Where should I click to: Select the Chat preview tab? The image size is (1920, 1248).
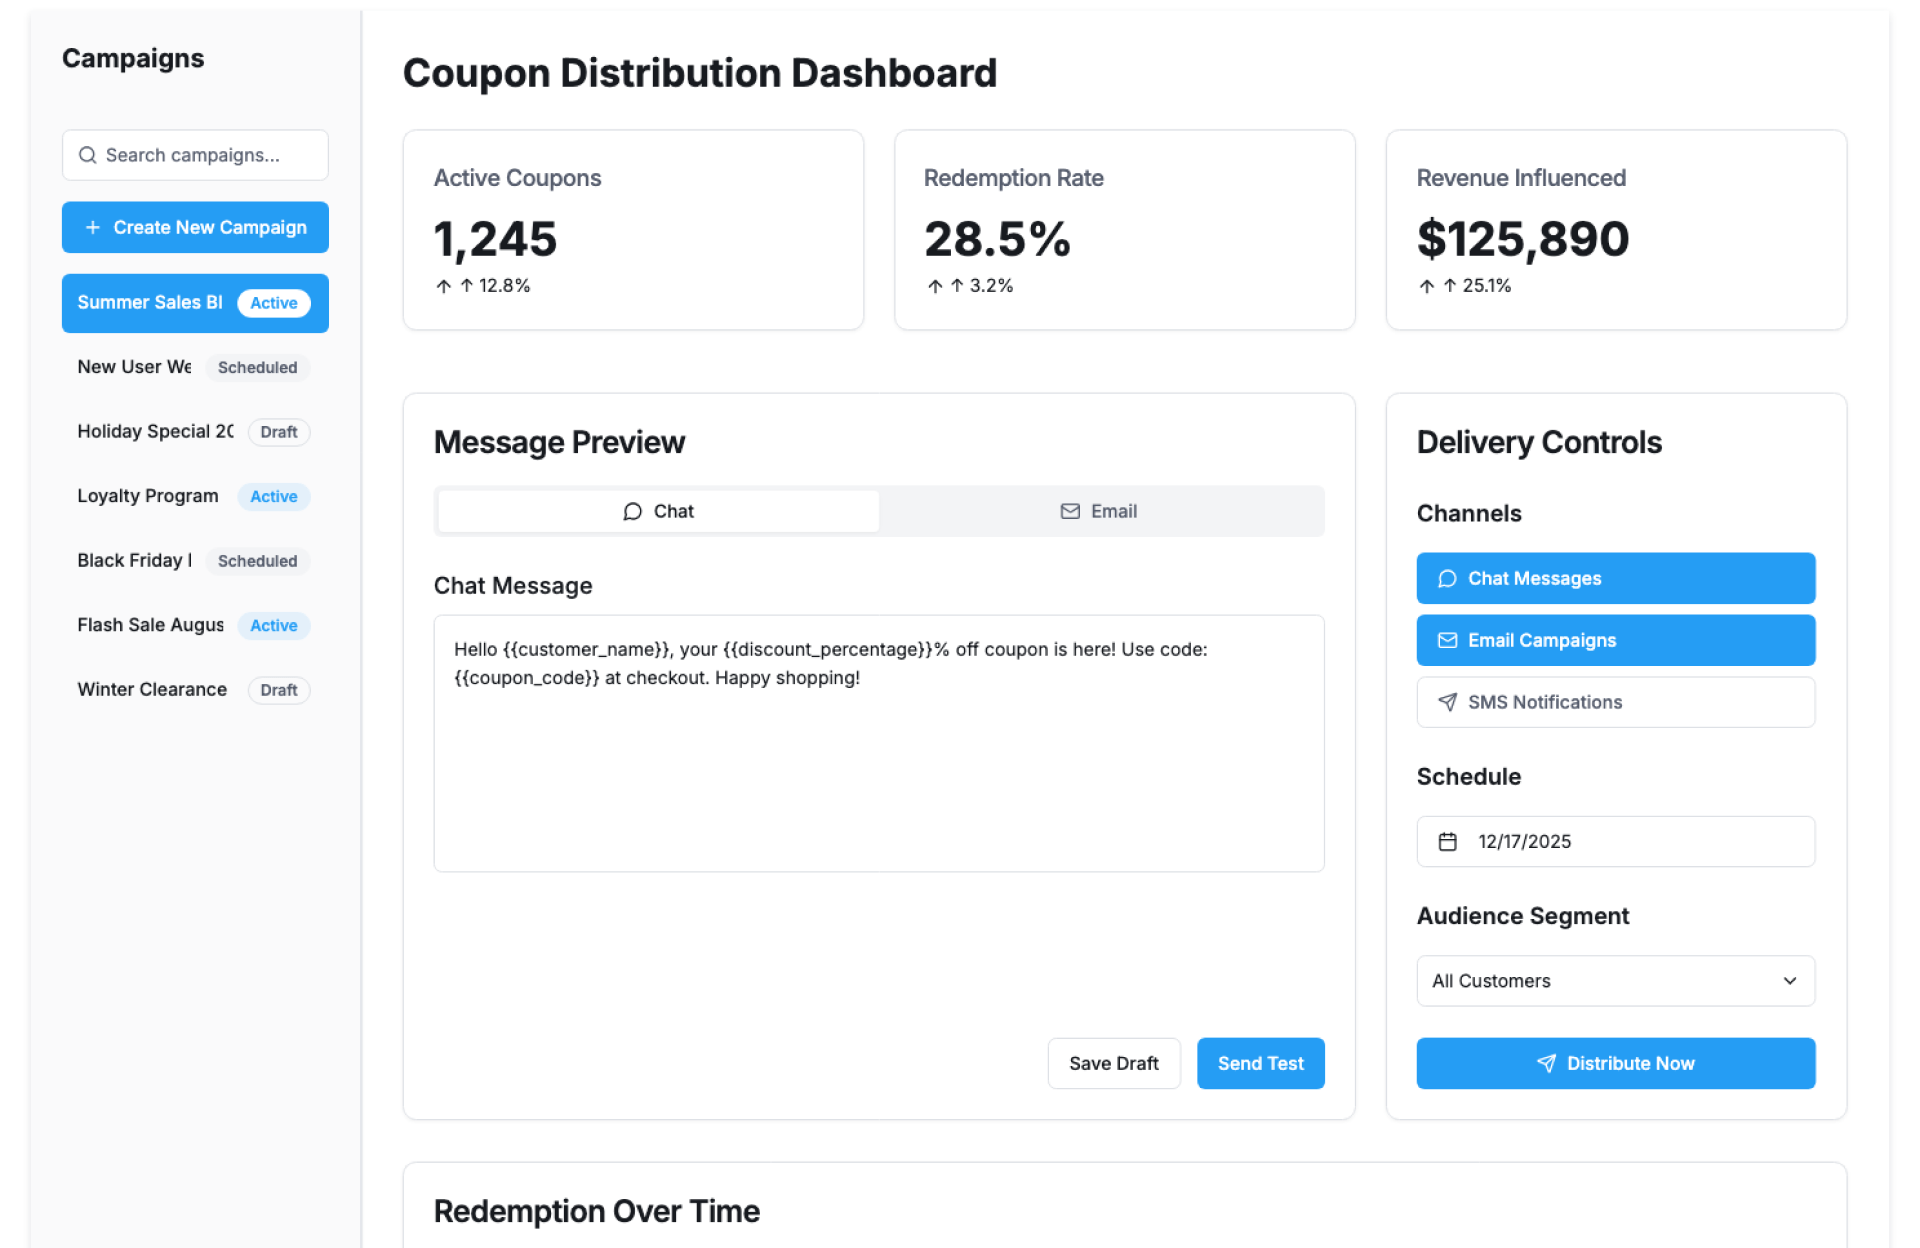click(x=658, y=512)
